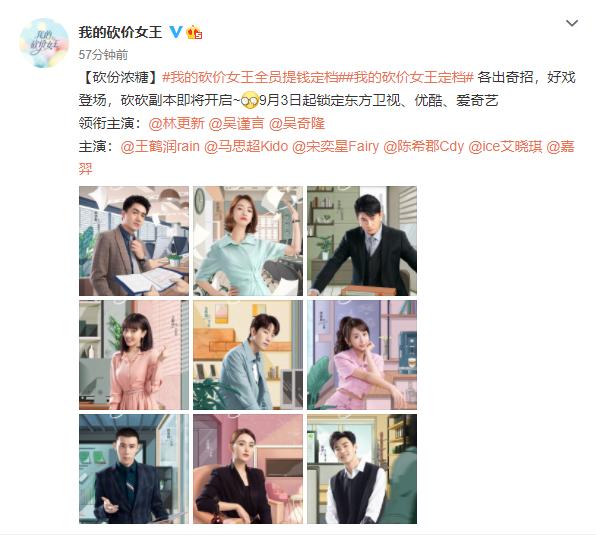The image size is (596, 537).
Task: Open the @林更新 mention
Action: point(176,124)
